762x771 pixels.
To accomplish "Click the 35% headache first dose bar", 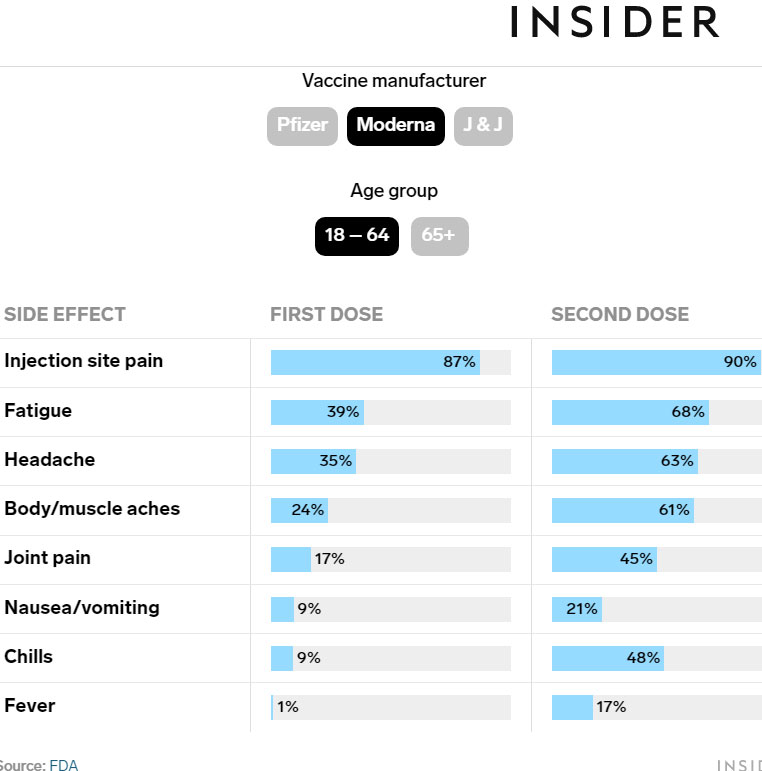I will click(x=313, y=461).
